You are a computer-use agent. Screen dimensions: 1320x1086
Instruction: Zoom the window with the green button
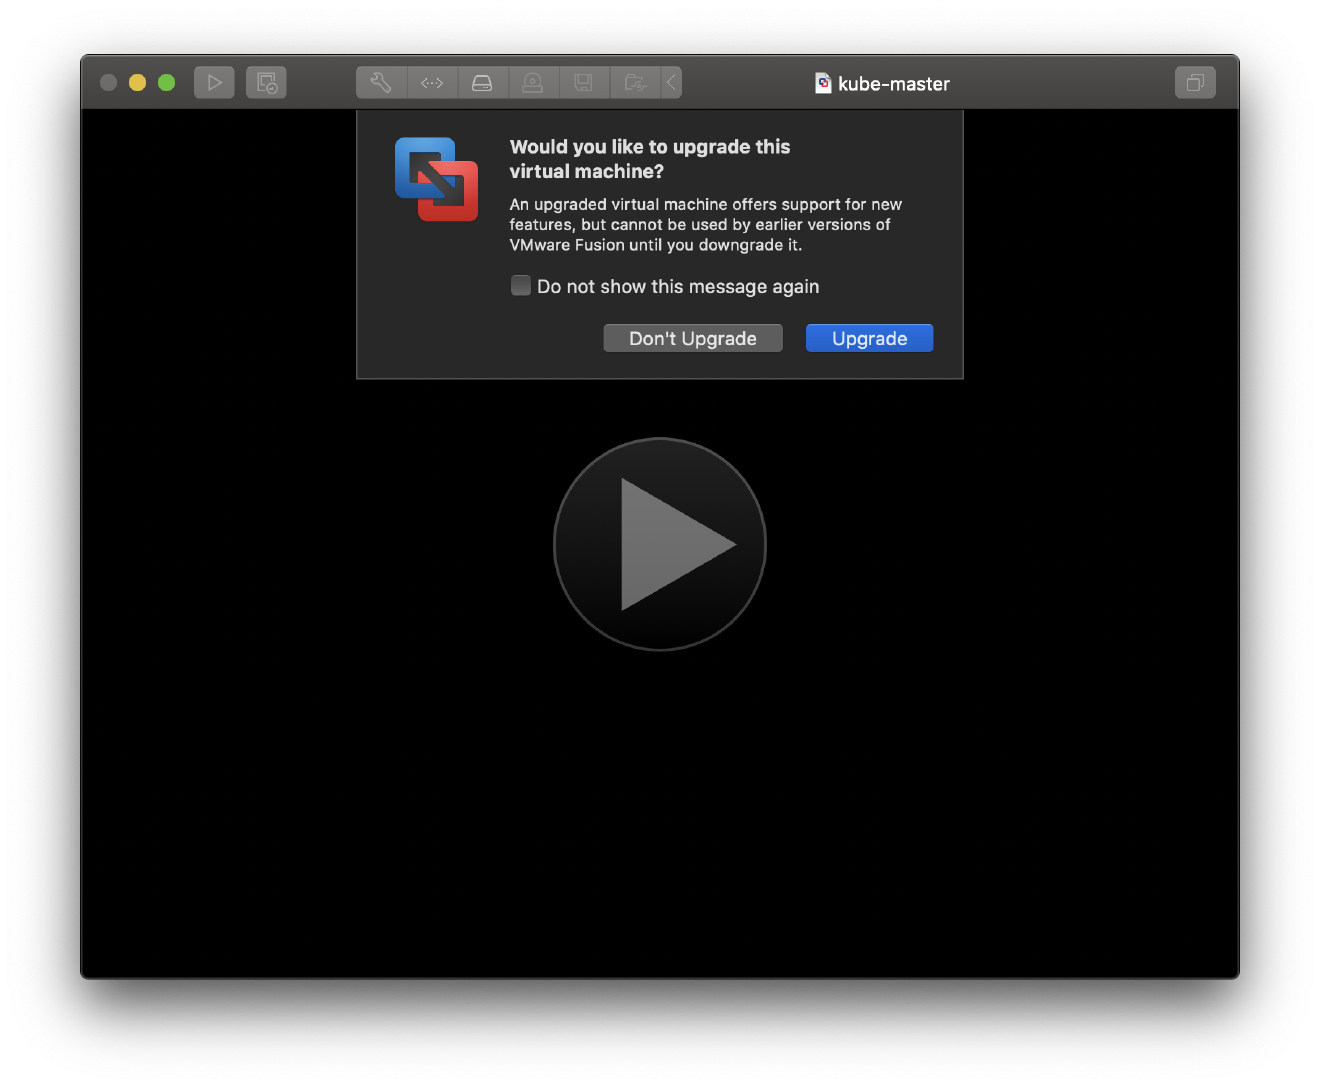tap(166, 82)
